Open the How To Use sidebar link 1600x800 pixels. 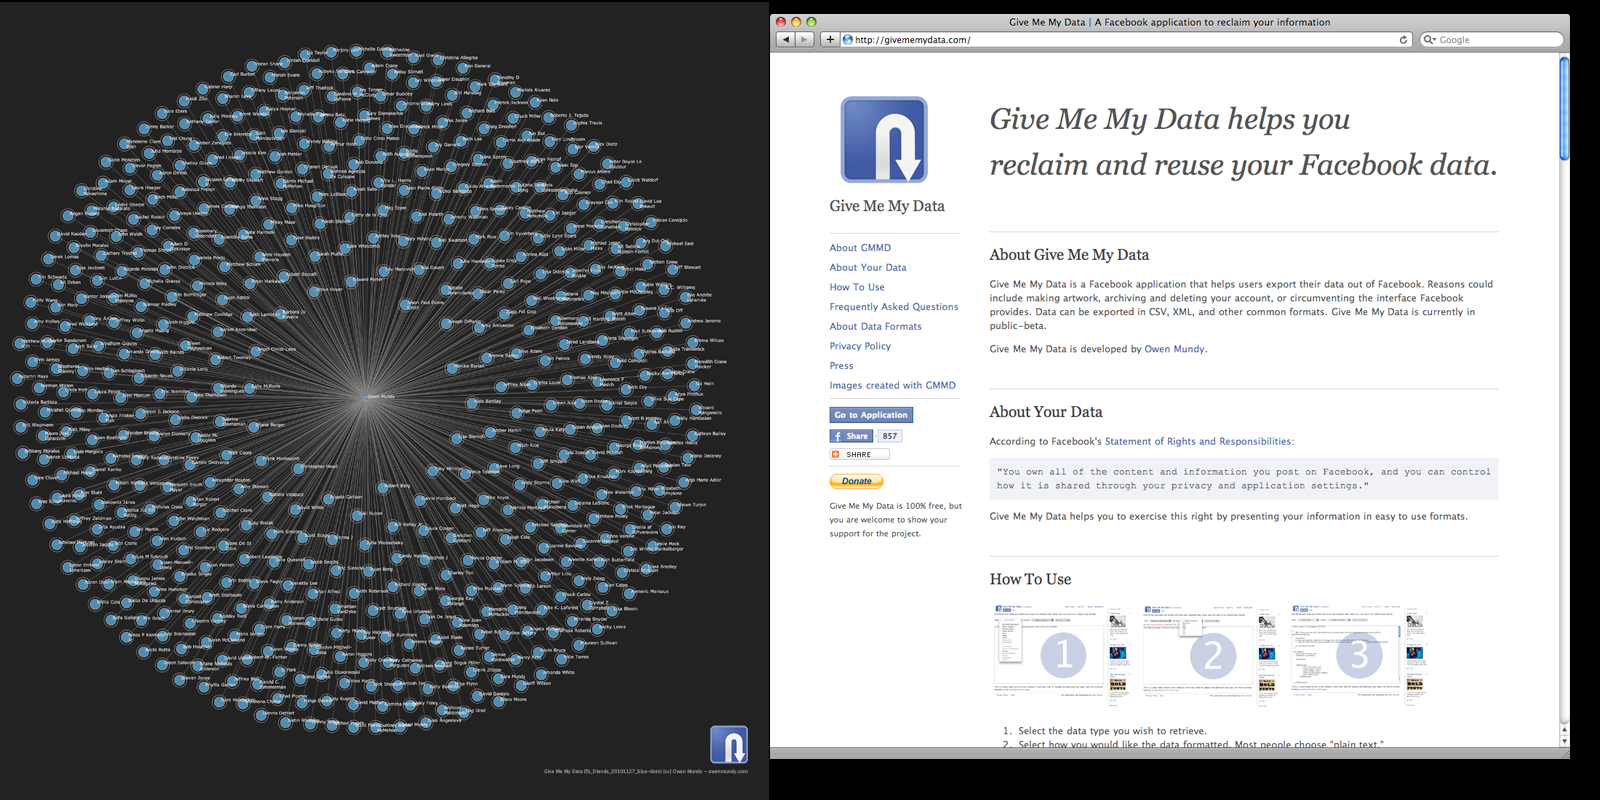coord(857,287)
